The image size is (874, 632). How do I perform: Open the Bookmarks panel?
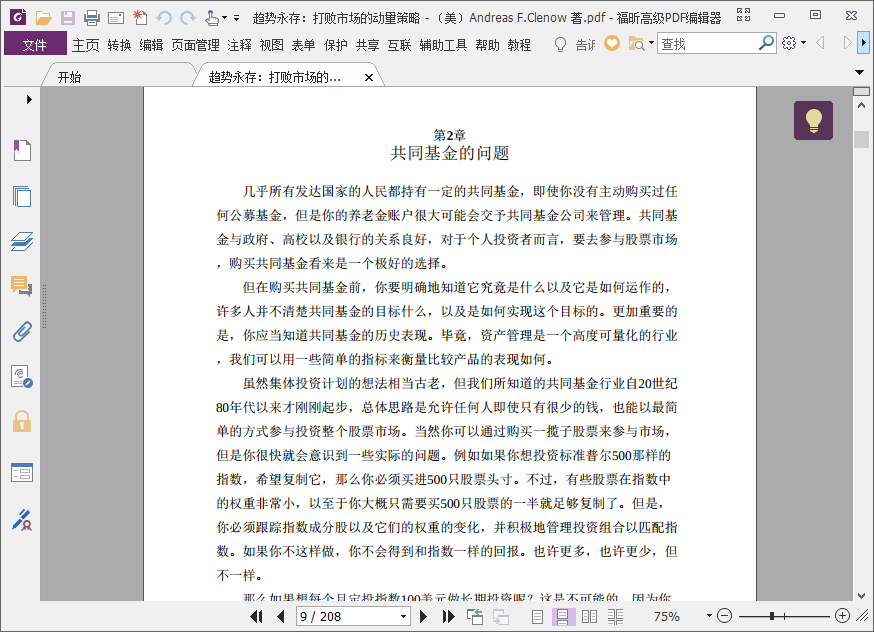point(22,150)
